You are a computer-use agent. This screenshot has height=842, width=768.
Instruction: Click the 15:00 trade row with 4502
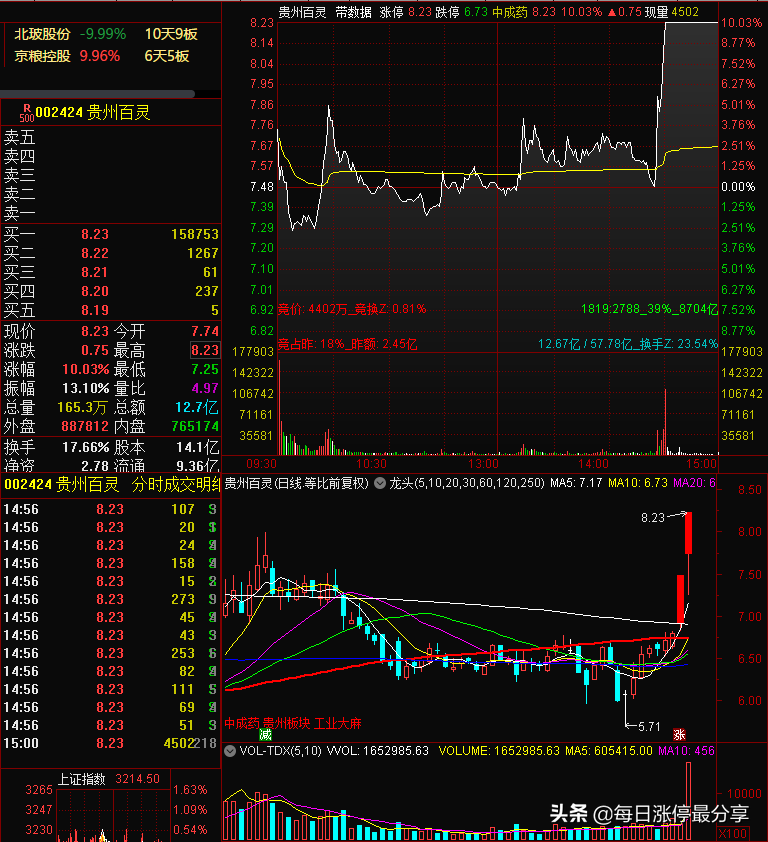pos(111,744)
